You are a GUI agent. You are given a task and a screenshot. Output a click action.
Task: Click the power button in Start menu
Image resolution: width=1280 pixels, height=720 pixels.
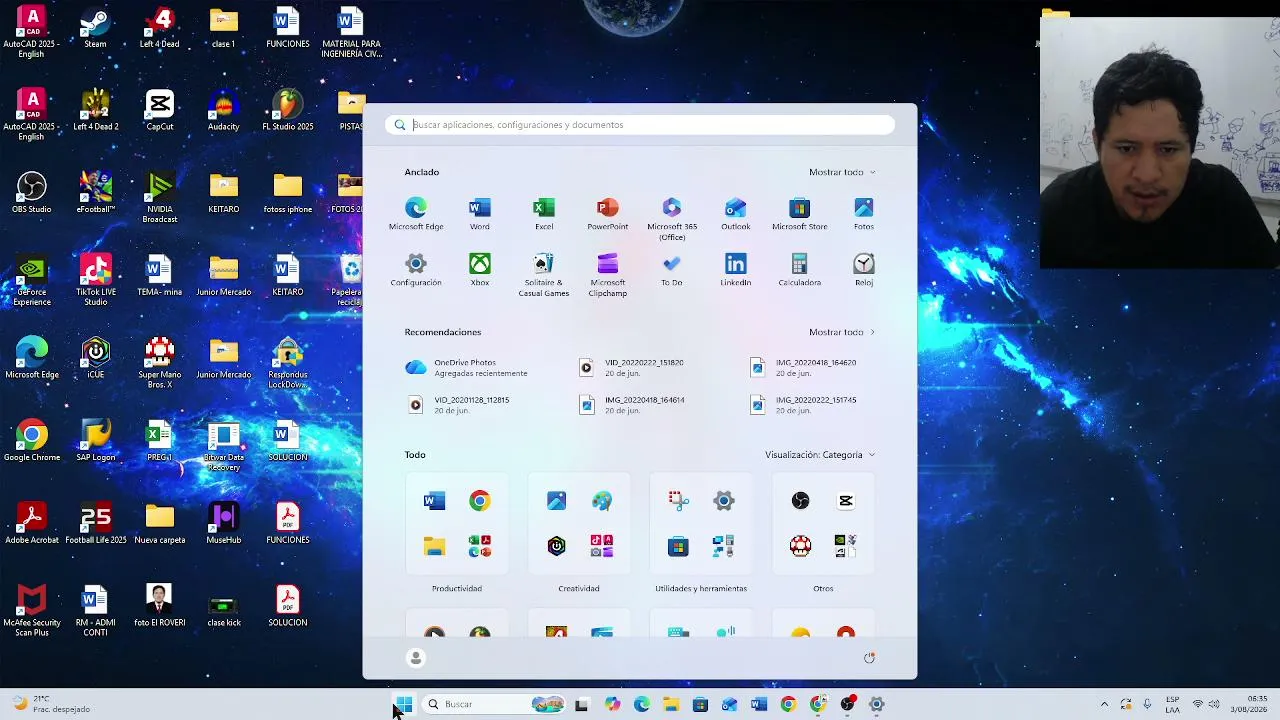tap(869, 657)
